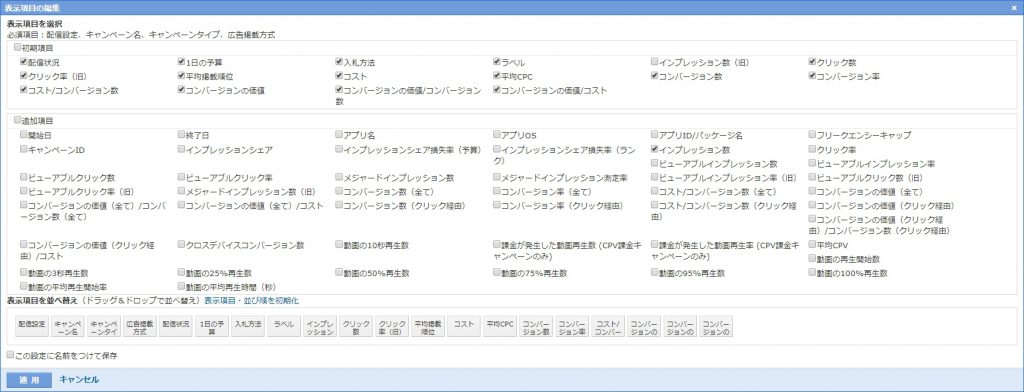
Task: Check the 動画の95%再生数 checkbox
Action: point(654,272)
